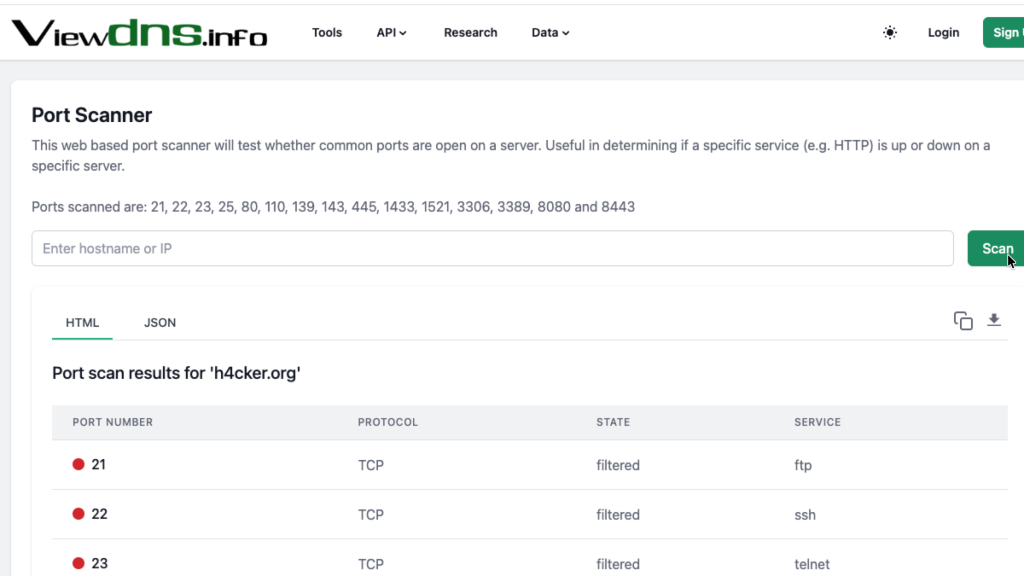Open the Tools menu
Image resolution: width=1024 pixels, height=576 pixels.
pos(327,33)
